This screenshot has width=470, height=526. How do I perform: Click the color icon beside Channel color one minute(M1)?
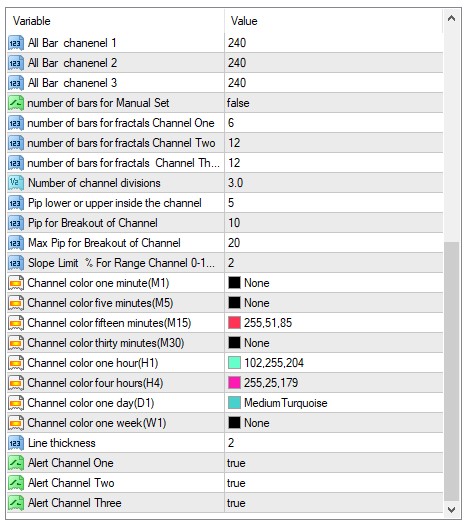click(16, 283)
